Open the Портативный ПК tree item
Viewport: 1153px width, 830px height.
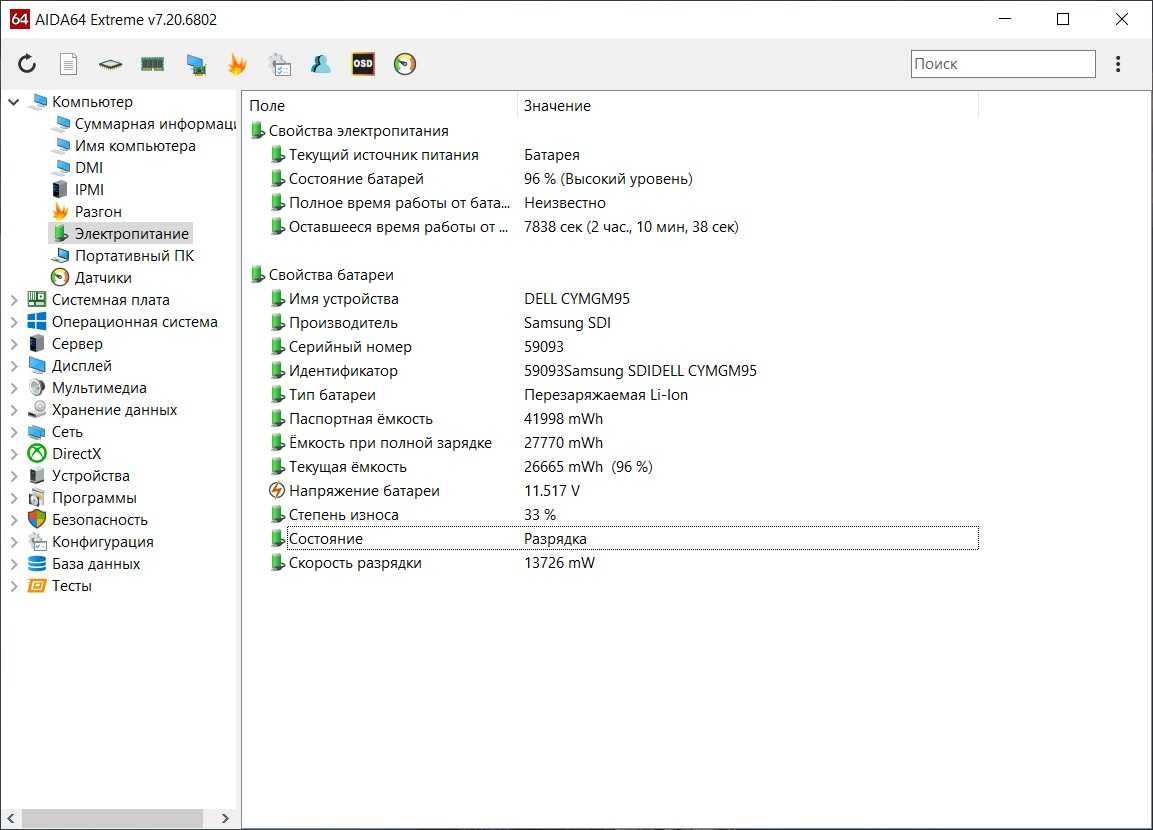[135, 256]
